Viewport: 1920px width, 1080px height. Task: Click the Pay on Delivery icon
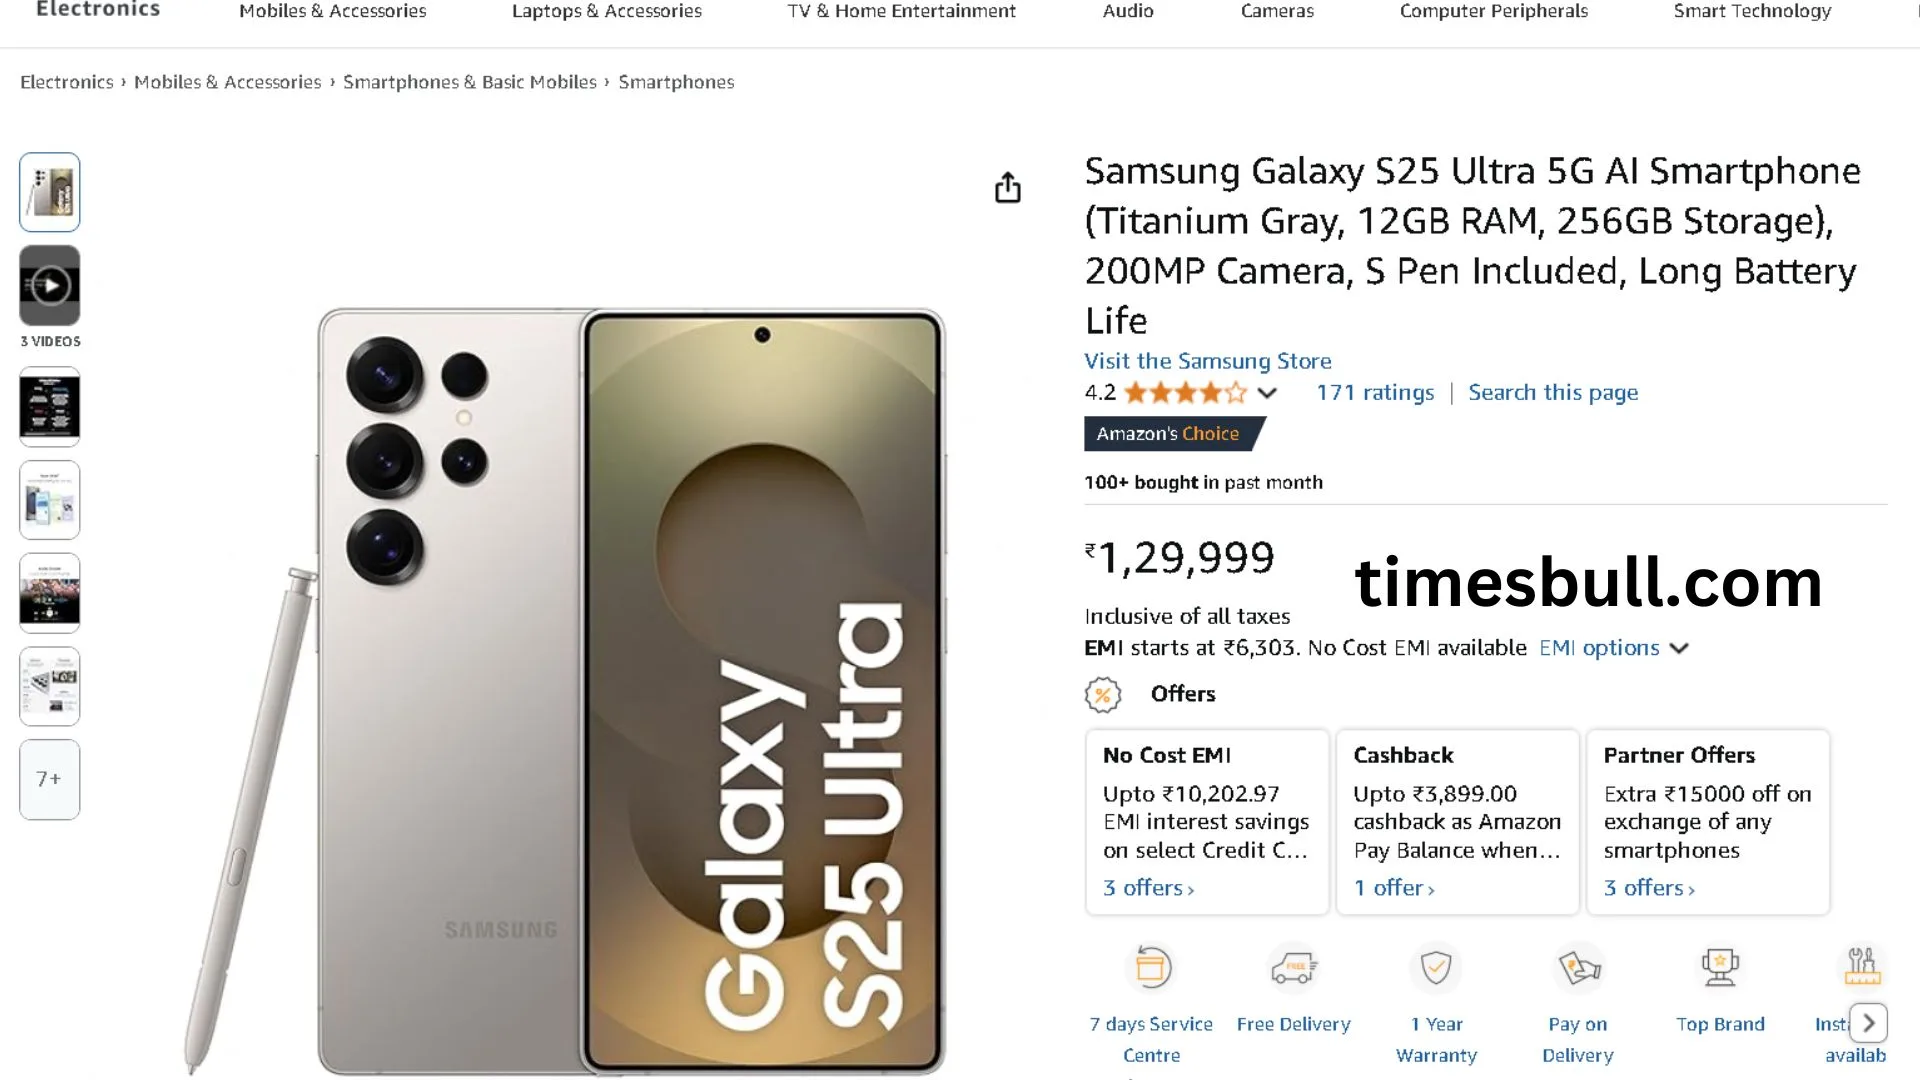pyautogui.click(x=1578, y=968)
